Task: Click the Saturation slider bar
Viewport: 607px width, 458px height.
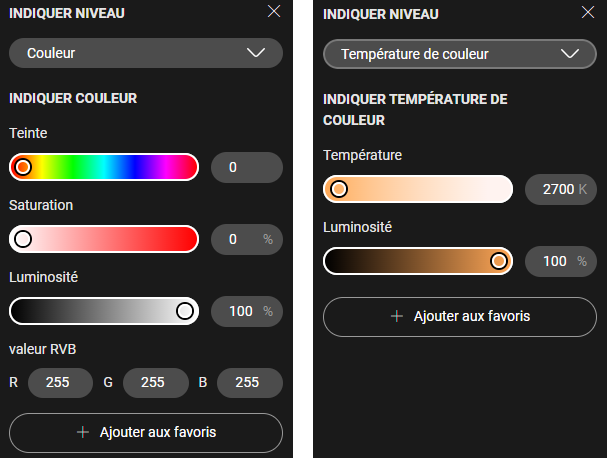Action: point(104,239)
